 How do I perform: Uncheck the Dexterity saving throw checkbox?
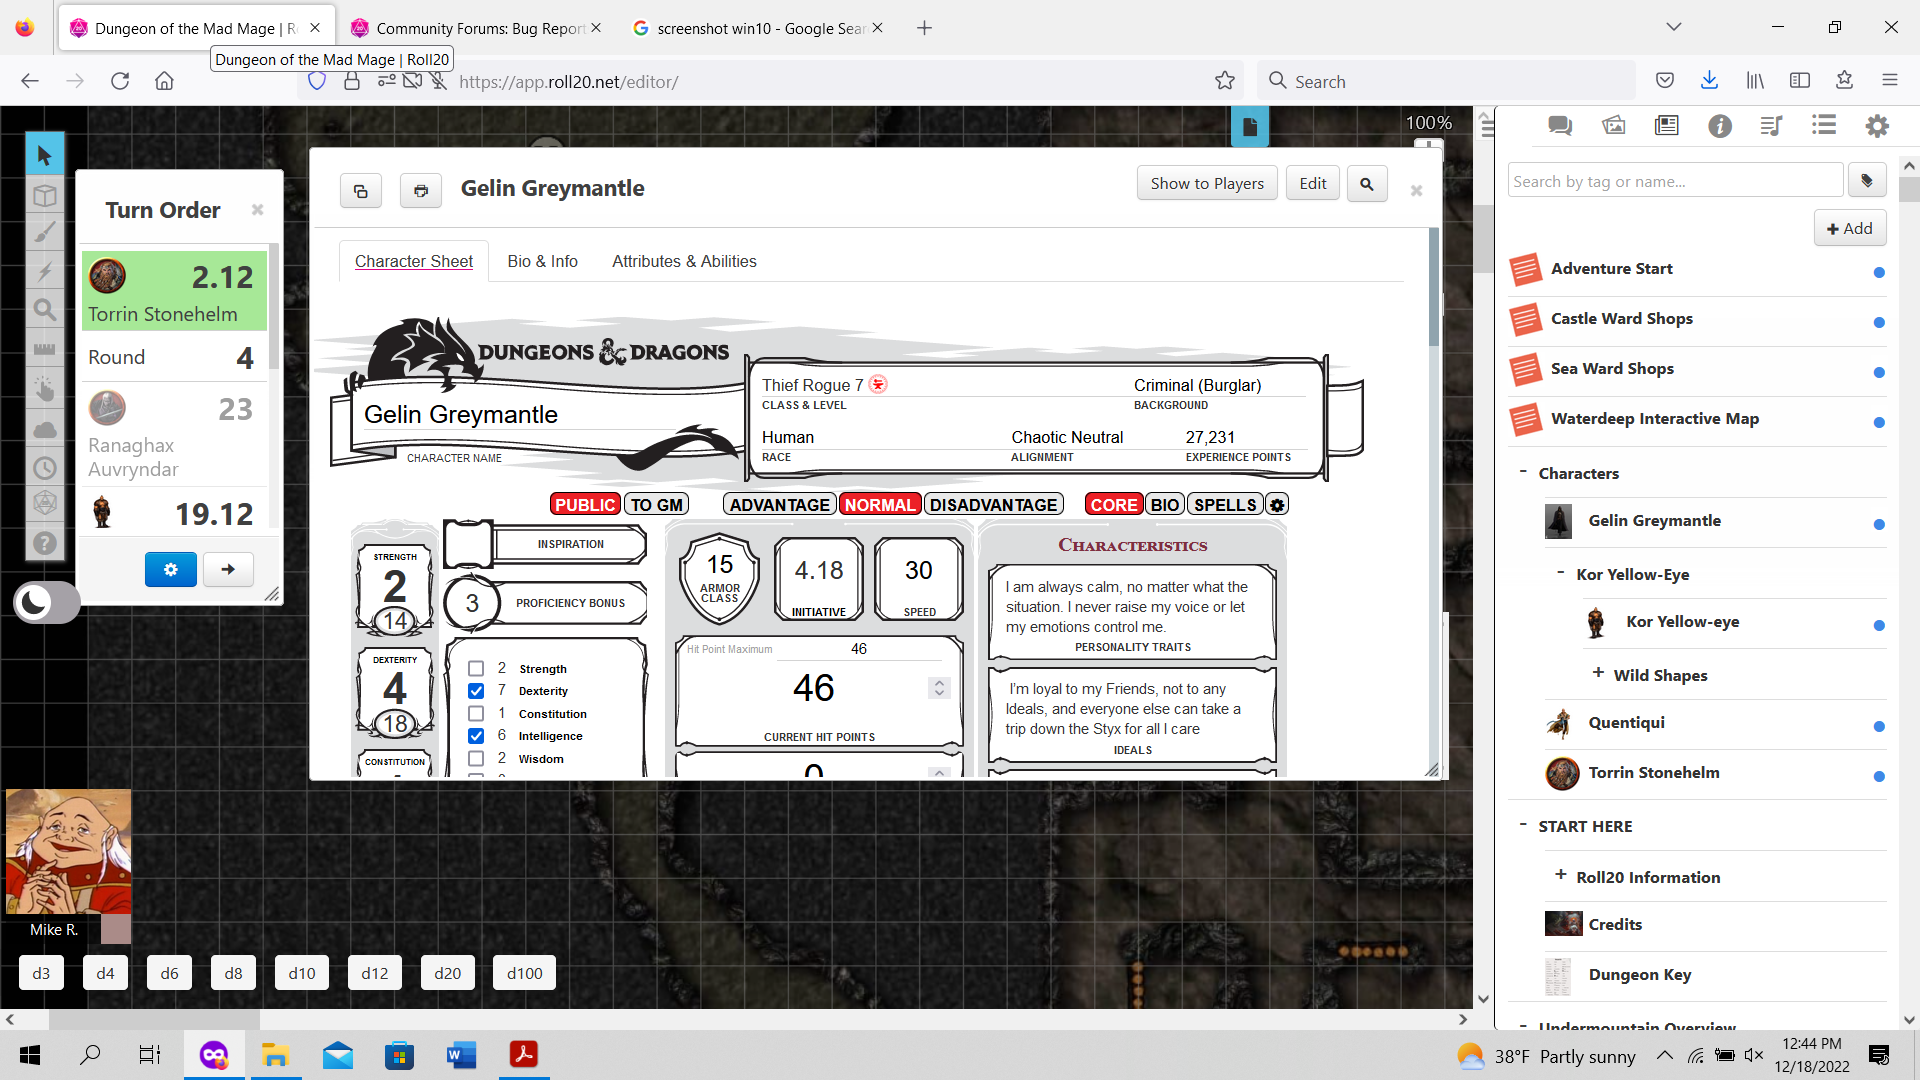476,691
